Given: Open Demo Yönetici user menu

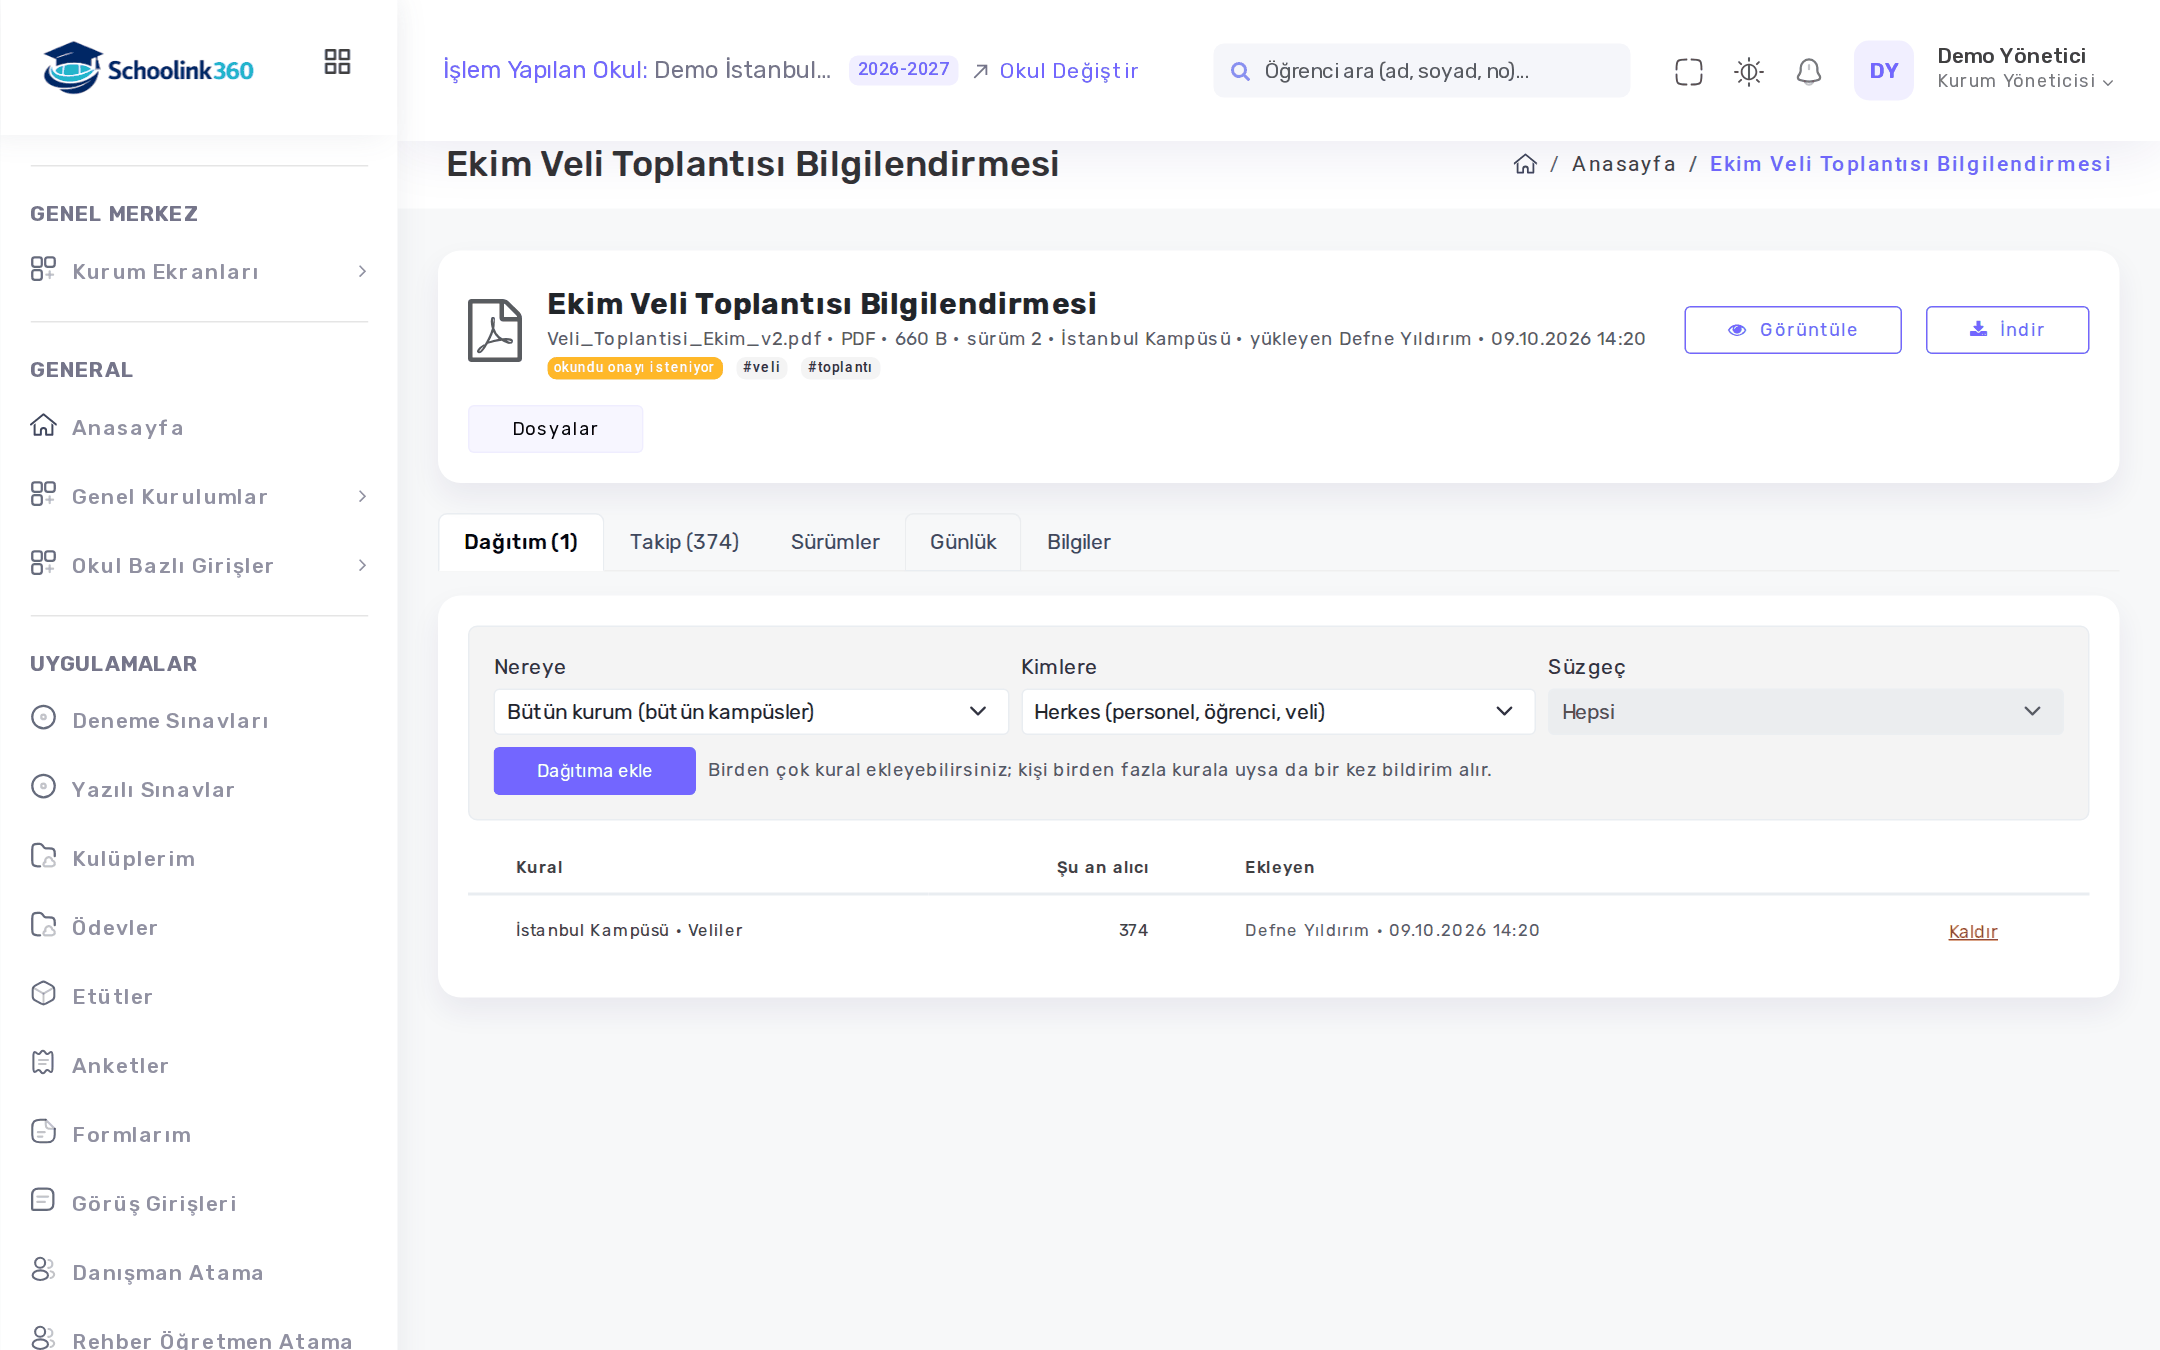Looking at the screenshot, I should [2025, 69].
